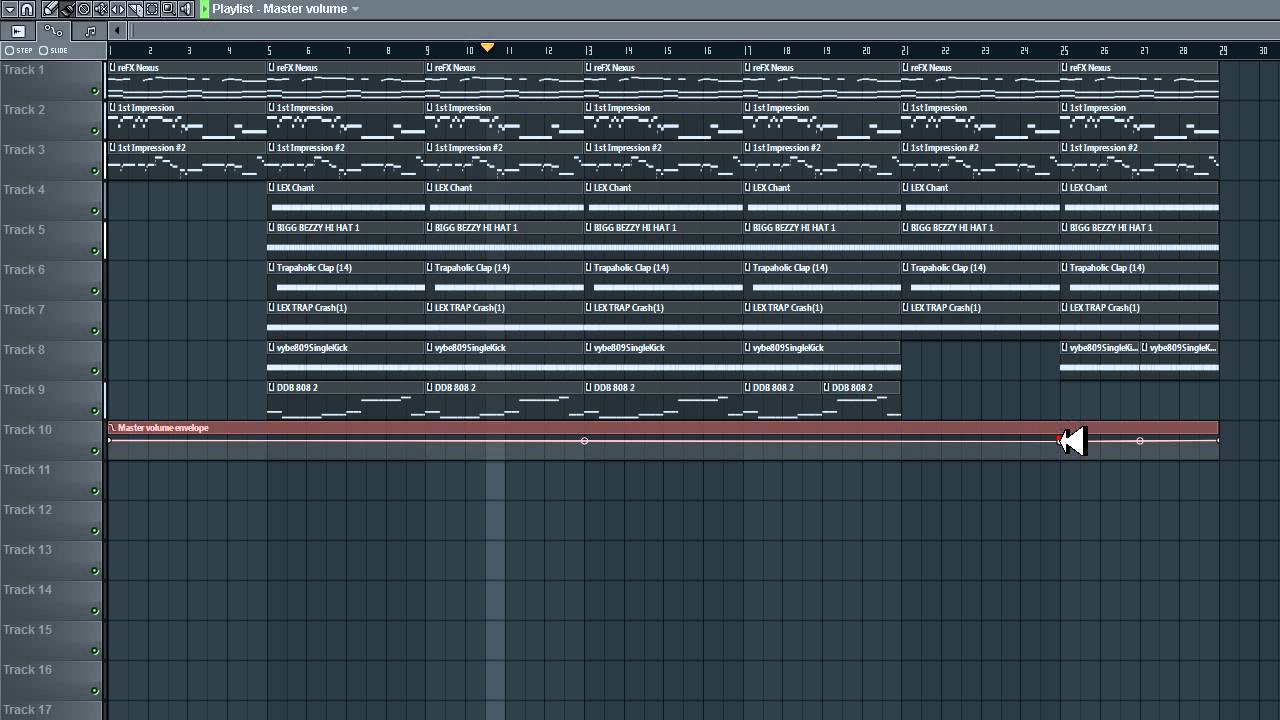
Task: Open the reFX Nexus clip menu at bar 1
Action: 113,68
